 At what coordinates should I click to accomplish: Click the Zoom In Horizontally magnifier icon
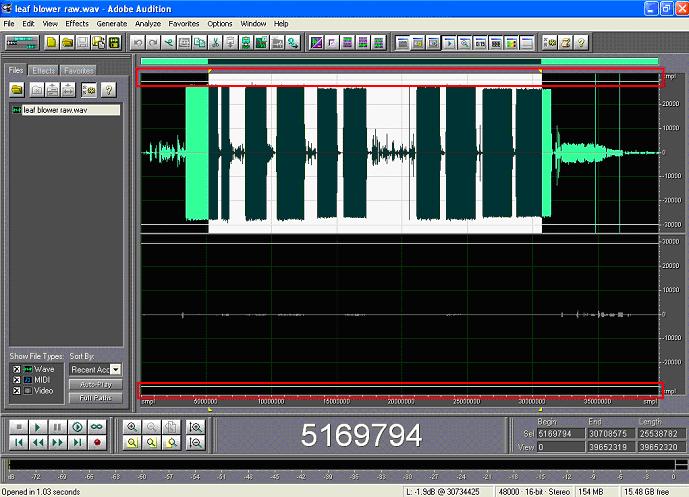pyautogui.click(x=132, y=427)
